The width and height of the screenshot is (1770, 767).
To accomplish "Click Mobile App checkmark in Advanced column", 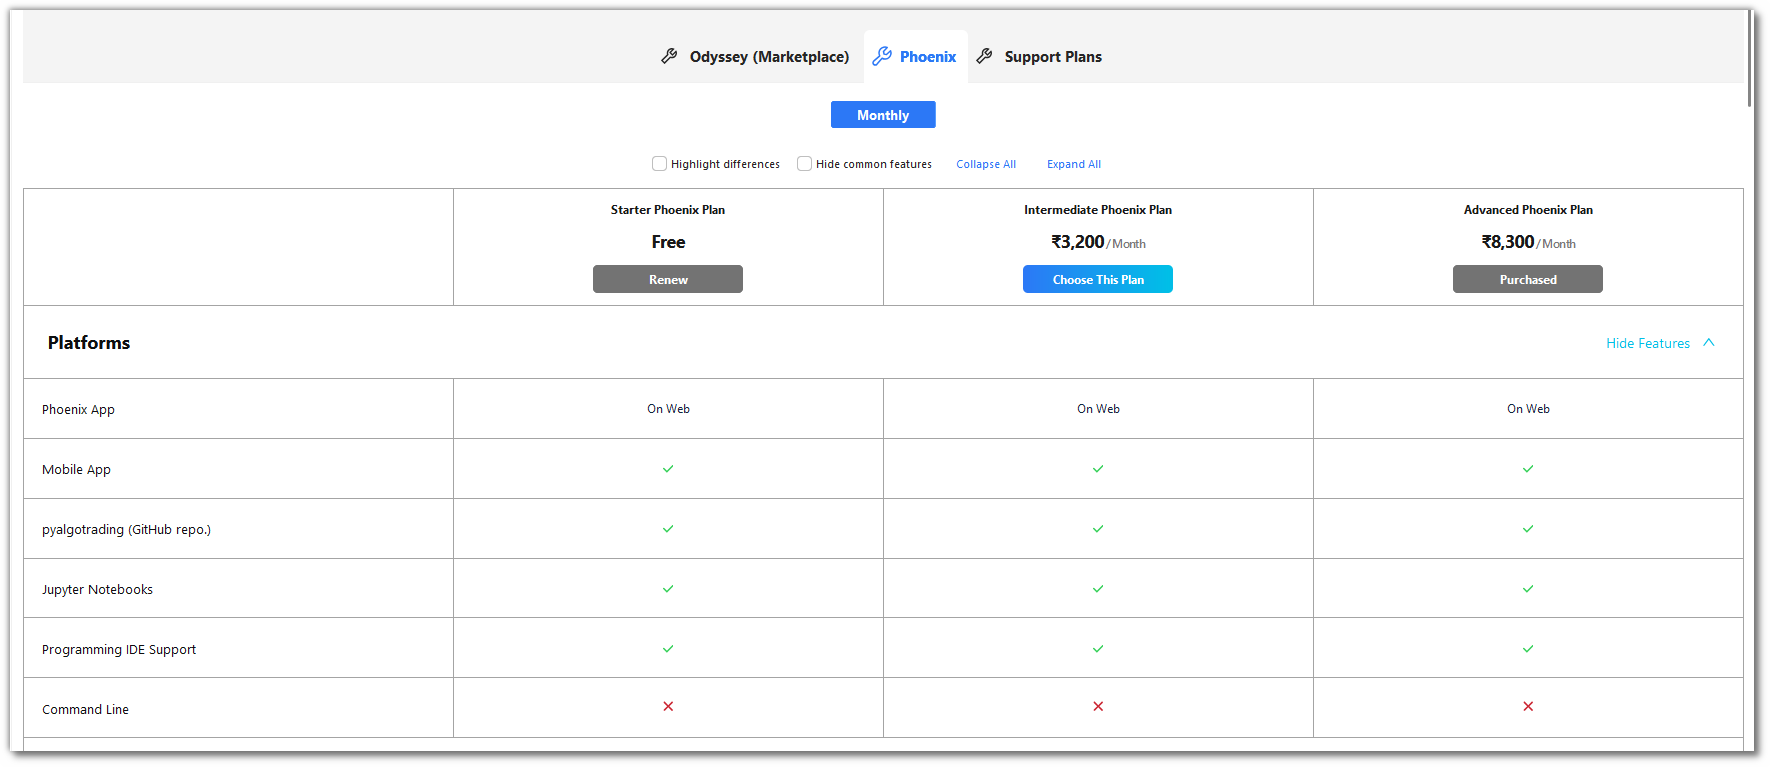I will [1528, 468].
